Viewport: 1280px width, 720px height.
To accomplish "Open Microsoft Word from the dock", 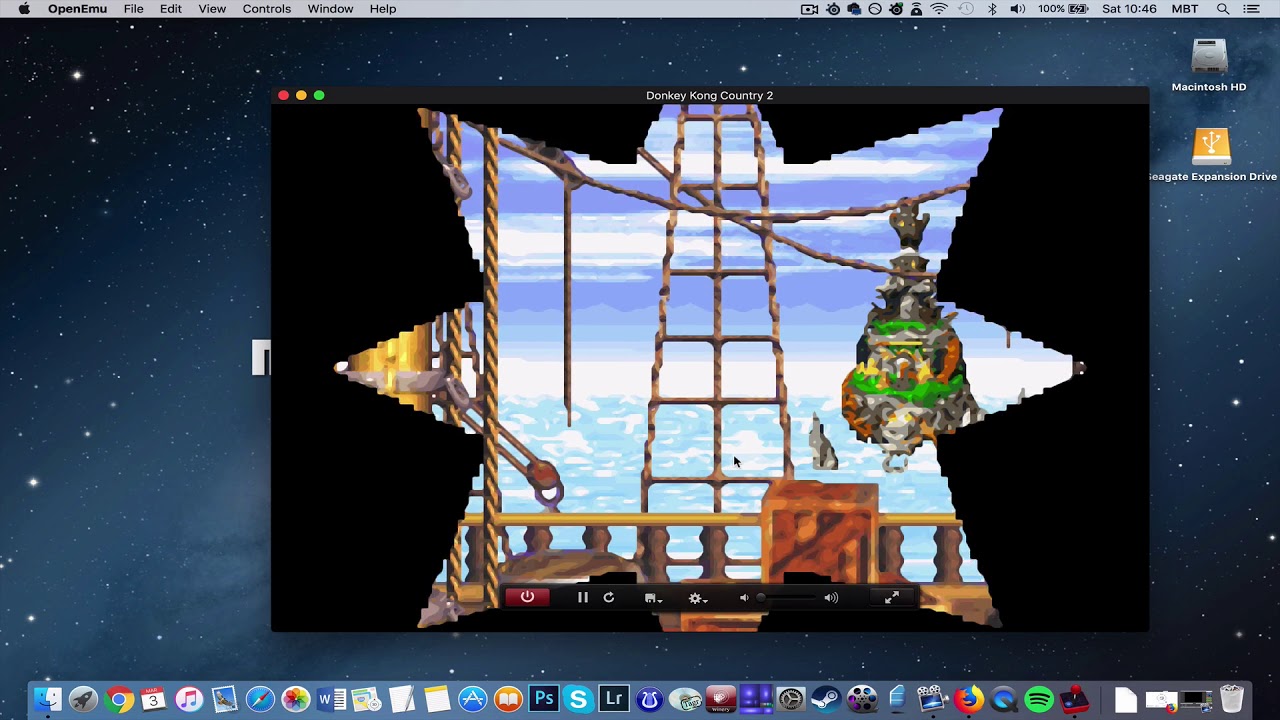I will [330, 699].
